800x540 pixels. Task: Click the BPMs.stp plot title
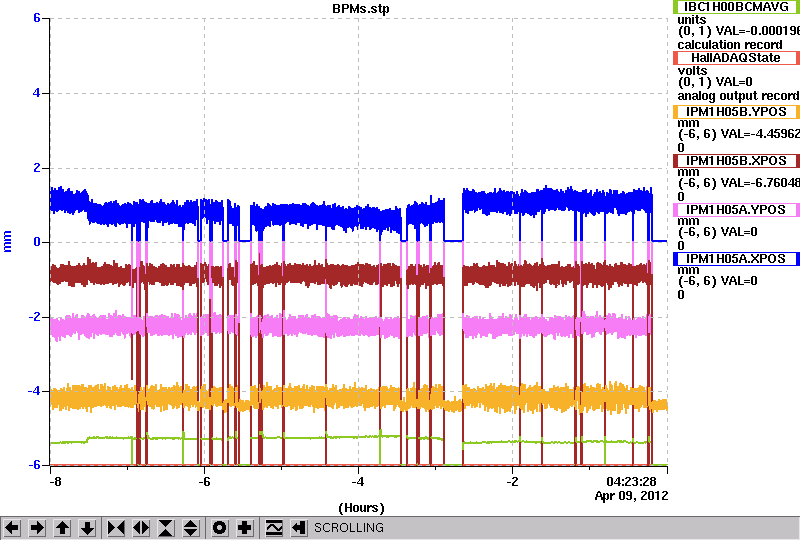pos(361,9)
